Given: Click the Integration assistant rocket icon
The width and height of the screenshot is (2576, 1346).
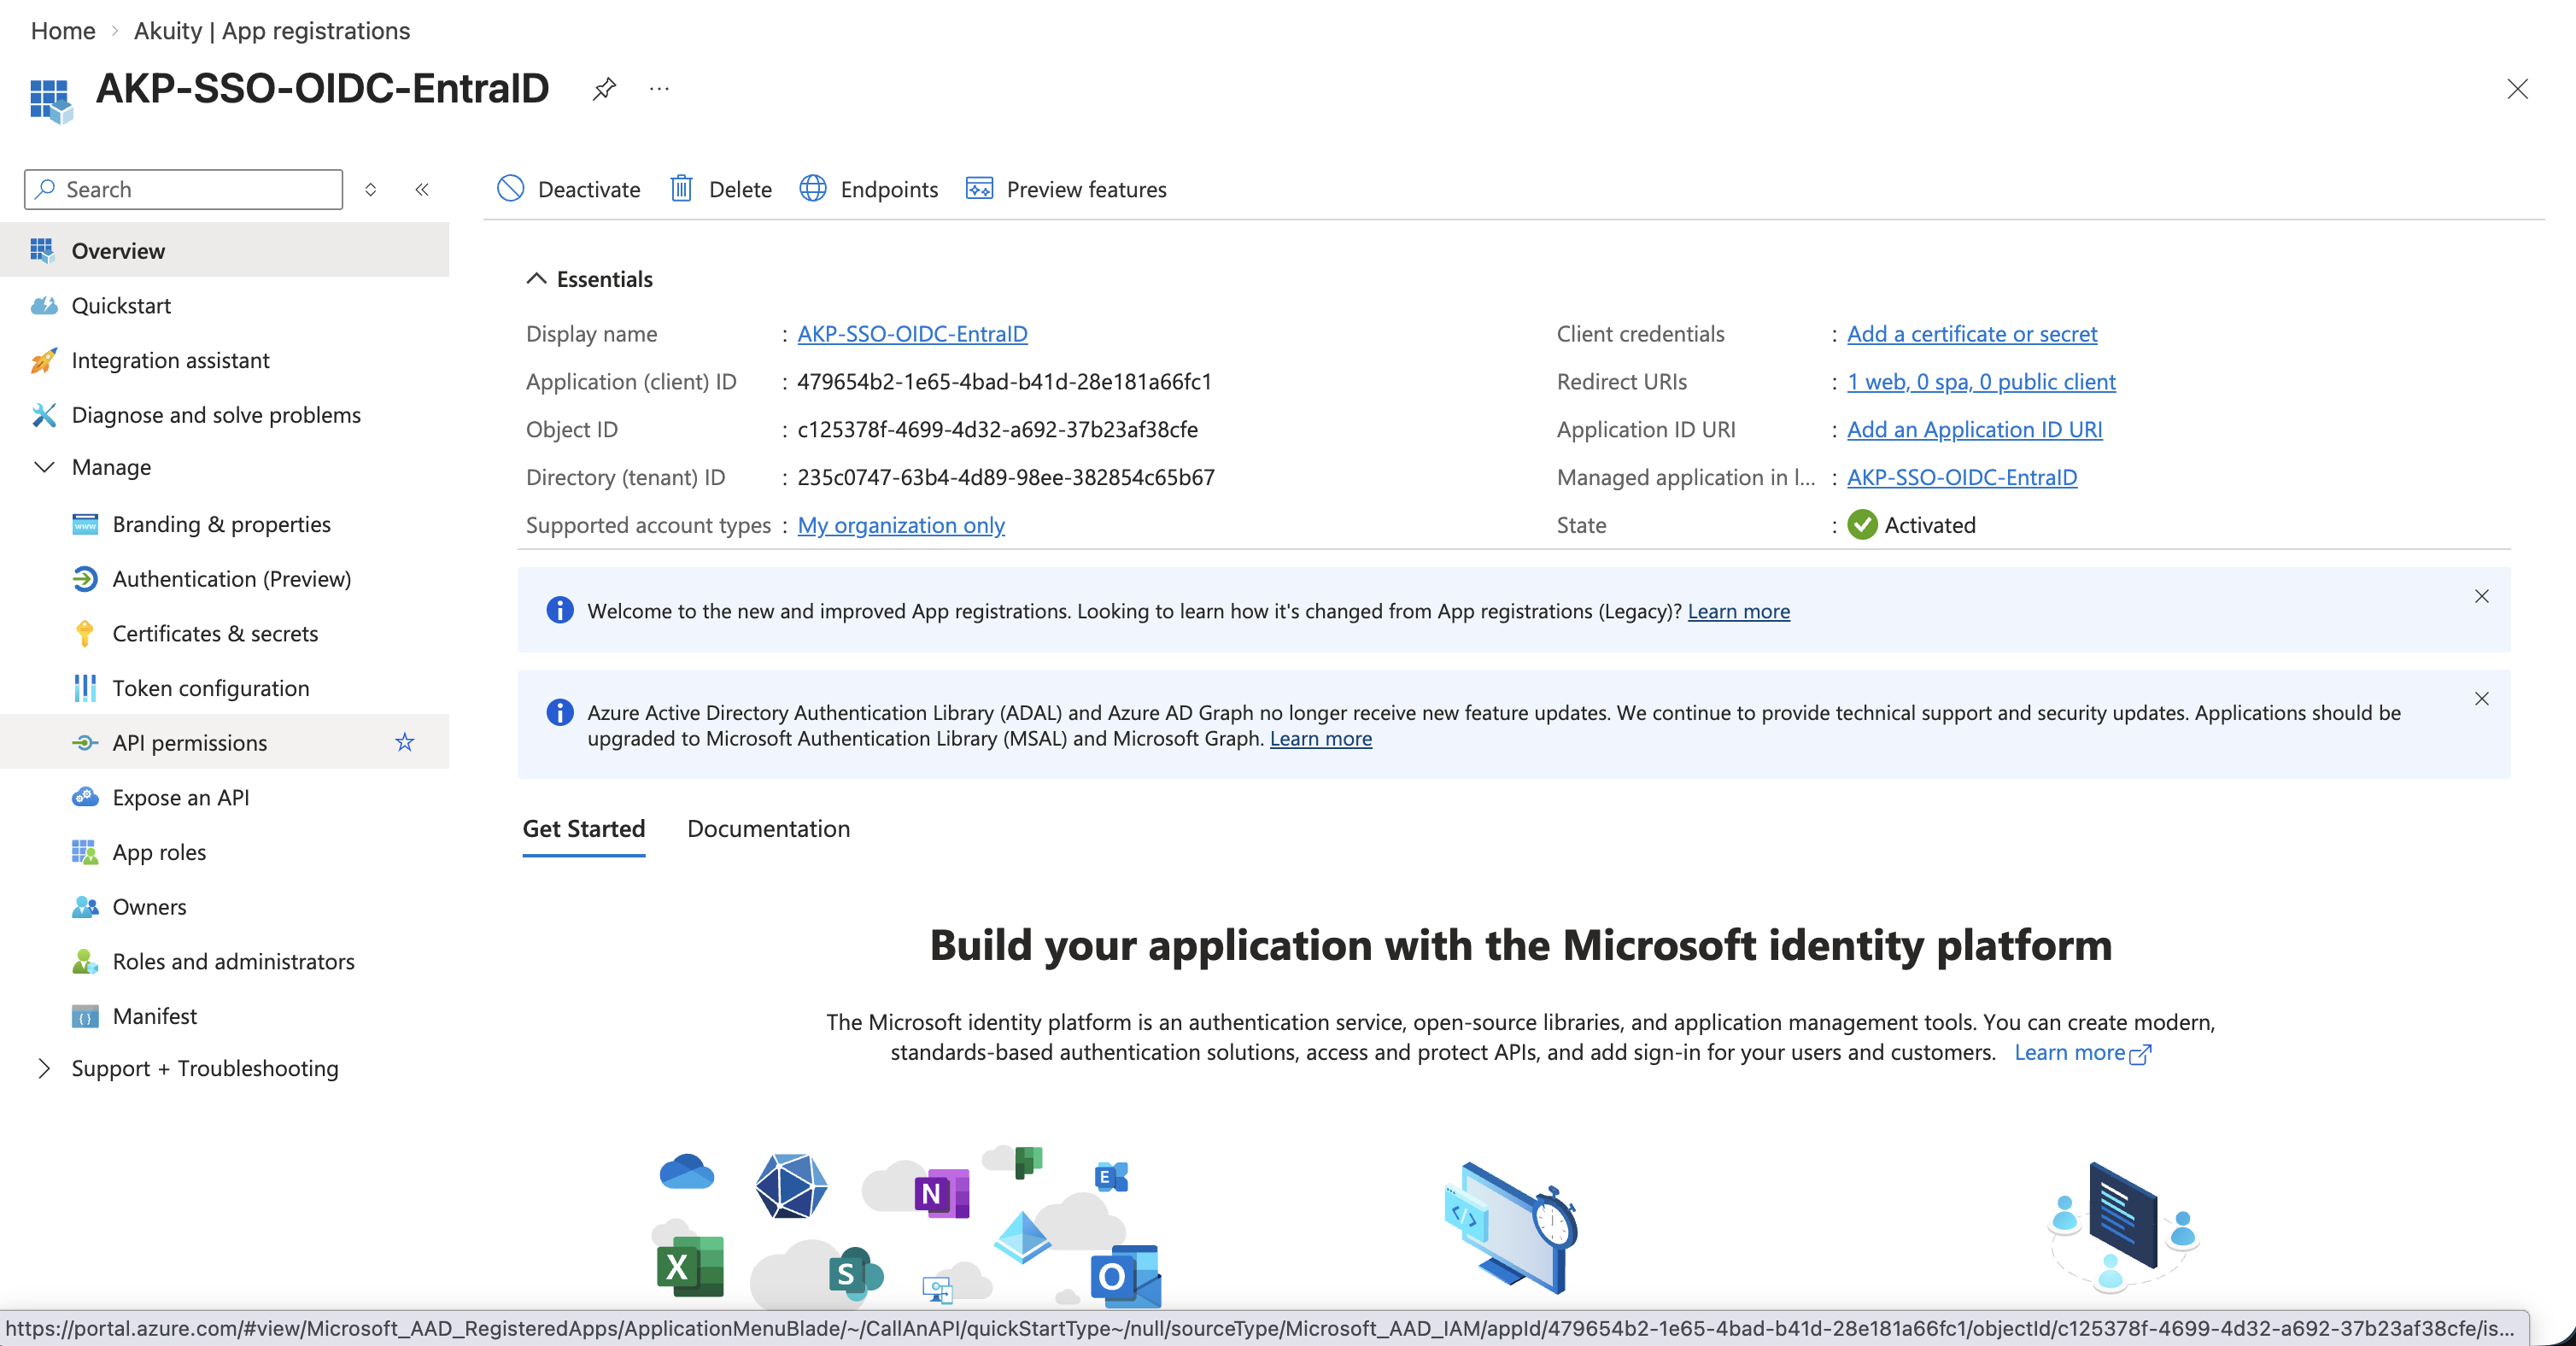Looking at the screenshot, I should click(43, 360).
